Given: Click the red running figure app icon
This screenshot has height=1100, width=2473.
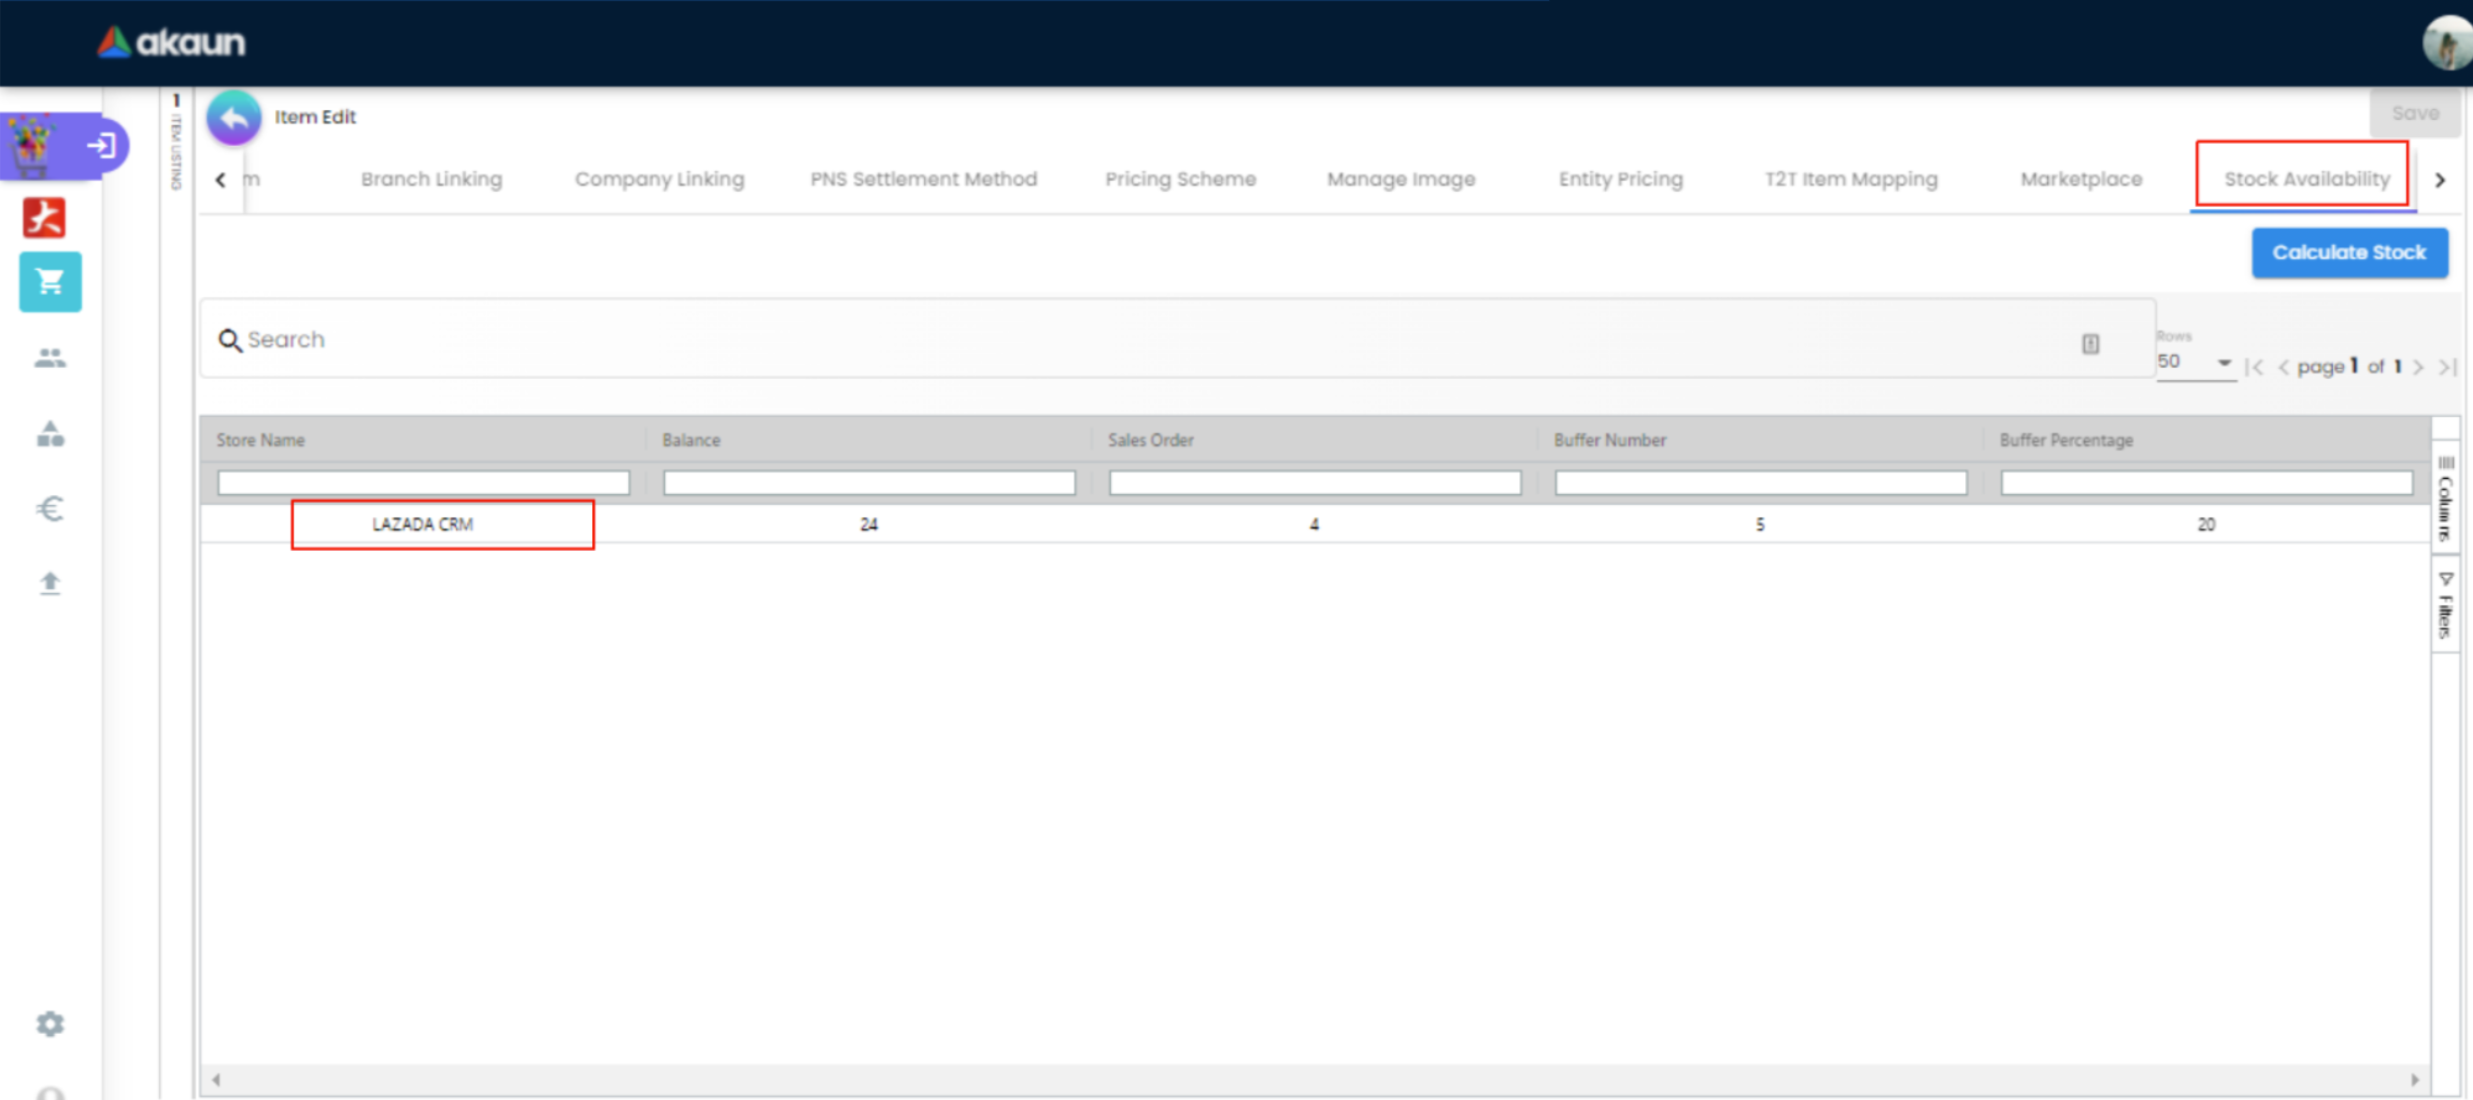Looking at the screenshot, I should coord(45,217).
